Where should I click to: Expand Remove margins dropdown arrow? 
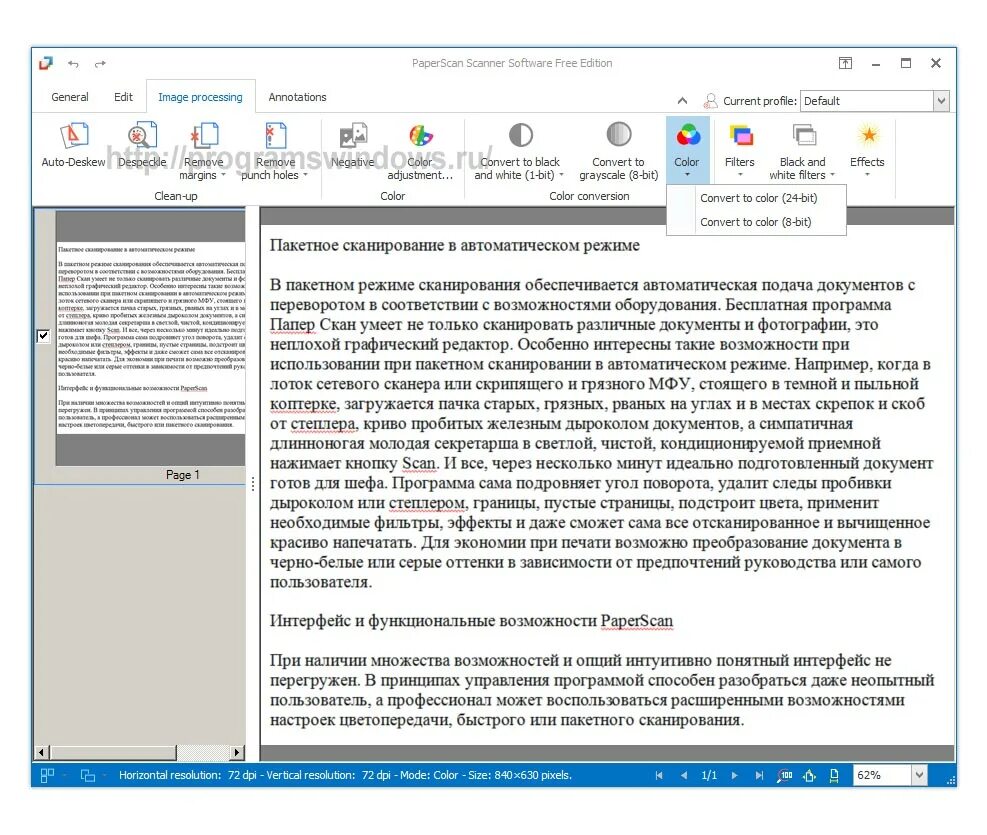click(x=223, y=175)
